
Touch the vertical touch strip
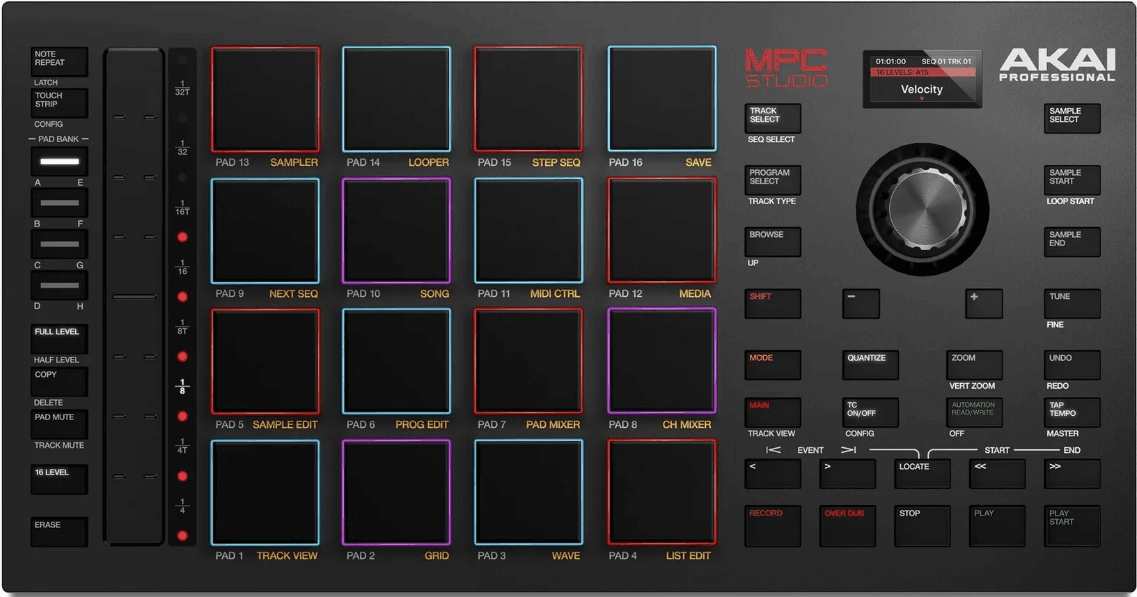[x=134, y=296]
